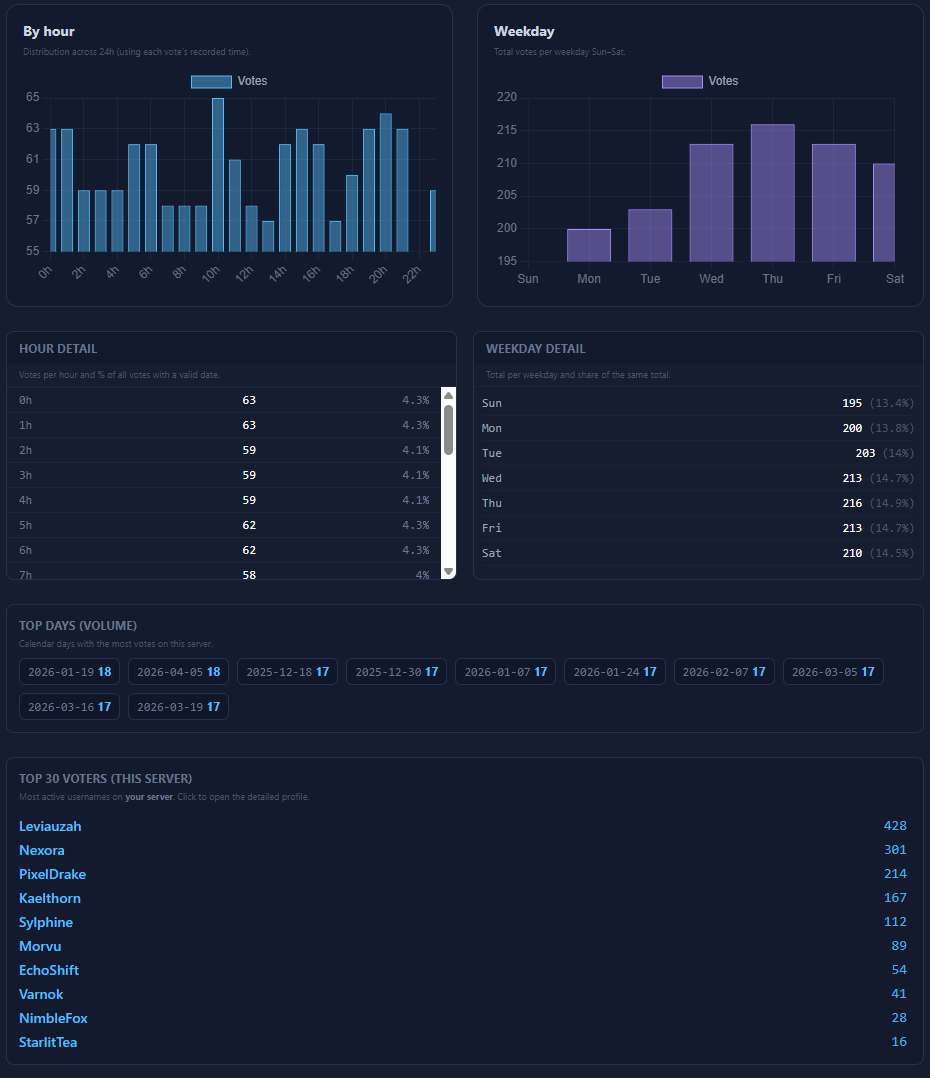The width and height of the screenshot is (930, 1078).
Task: Select the Sylphine username link
Action: (46, 922)
